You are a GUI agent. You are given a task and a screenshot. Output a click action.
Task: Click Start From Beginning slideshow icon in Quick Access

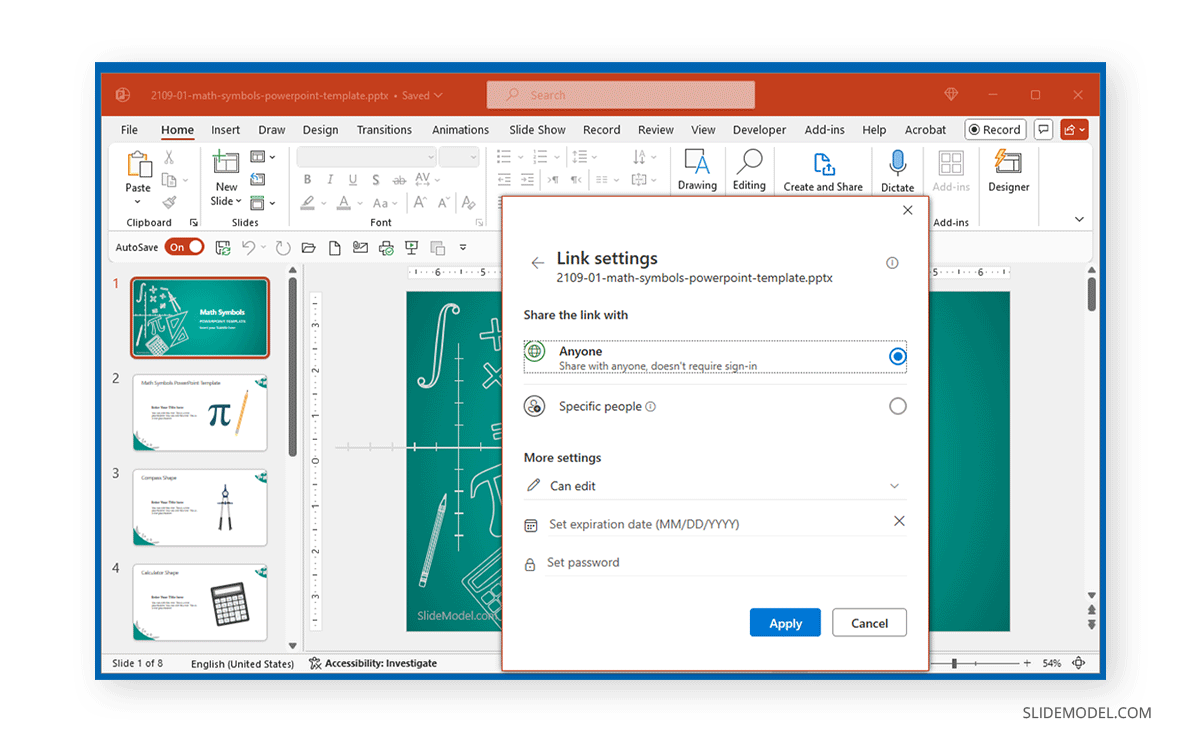(411, 247)
